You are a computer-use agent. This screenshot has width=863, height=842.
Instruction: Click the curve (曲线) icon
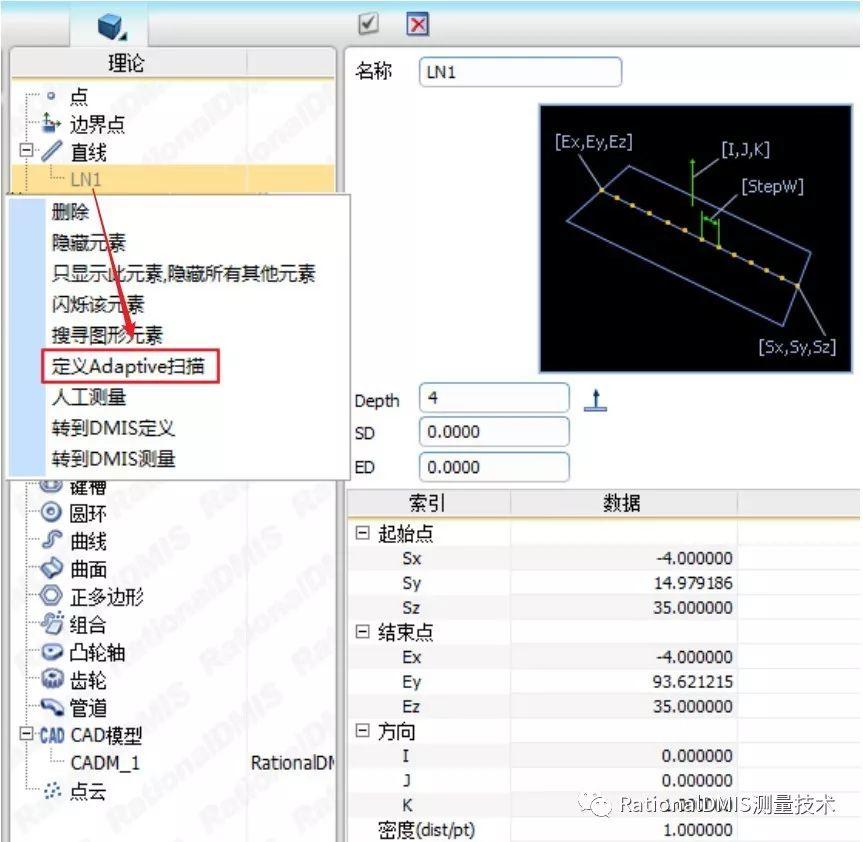[52, 540]
